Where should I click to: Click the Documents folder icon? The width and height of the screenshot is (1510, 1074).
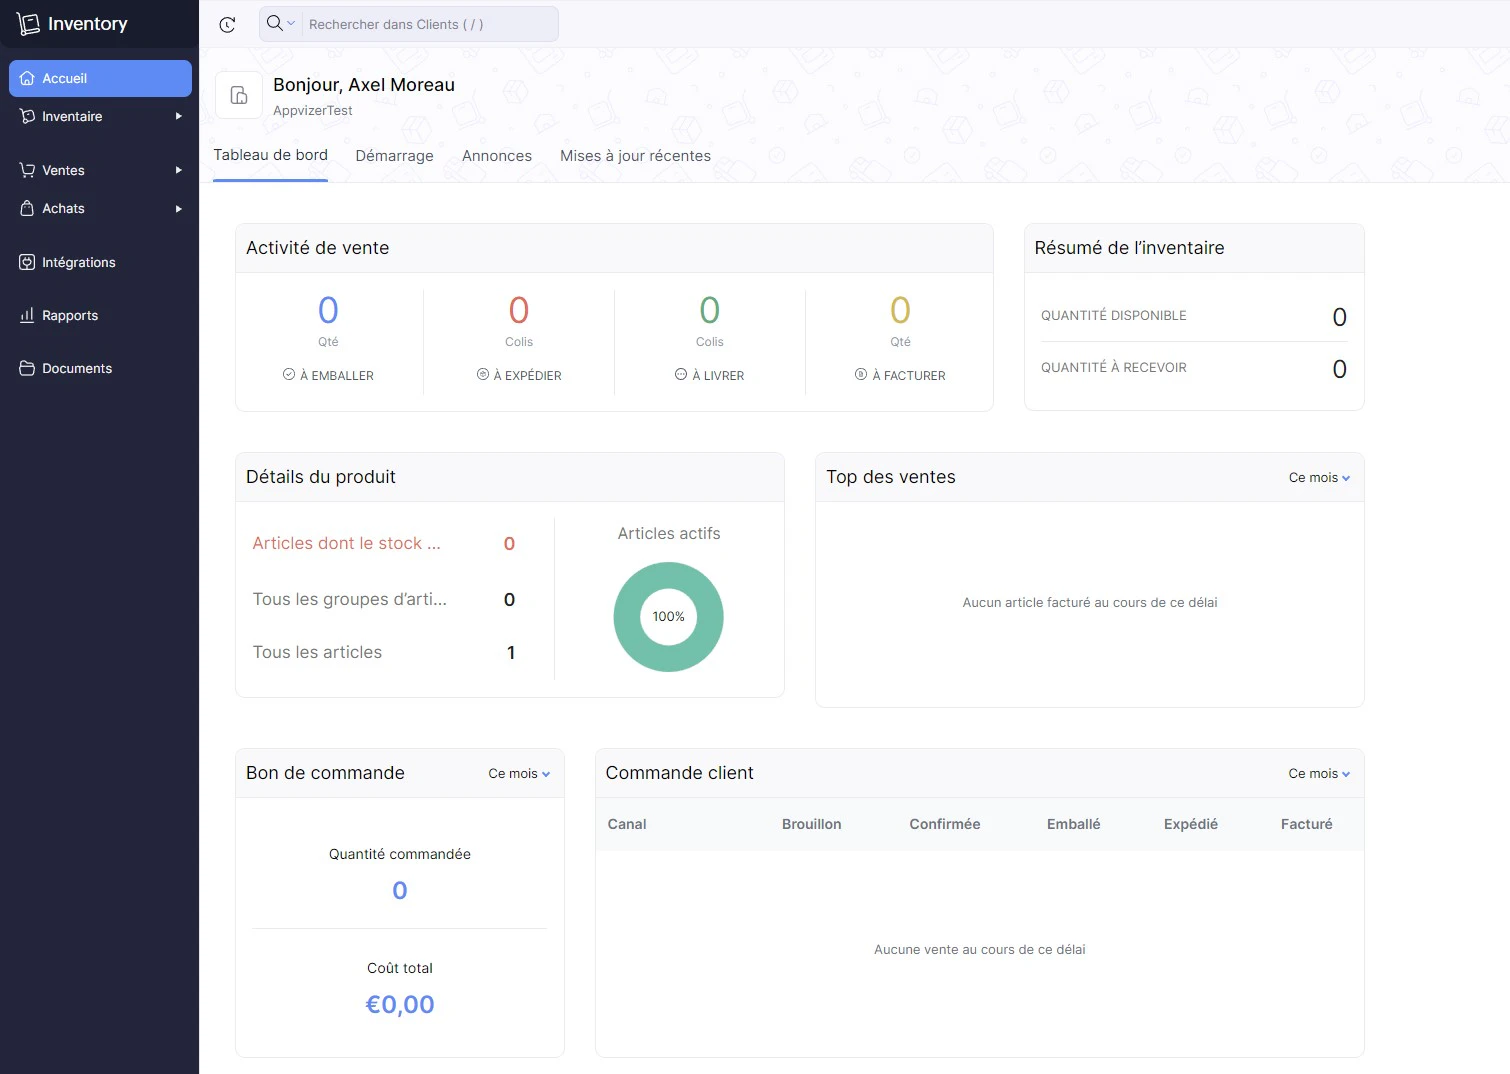coord(27,368)
